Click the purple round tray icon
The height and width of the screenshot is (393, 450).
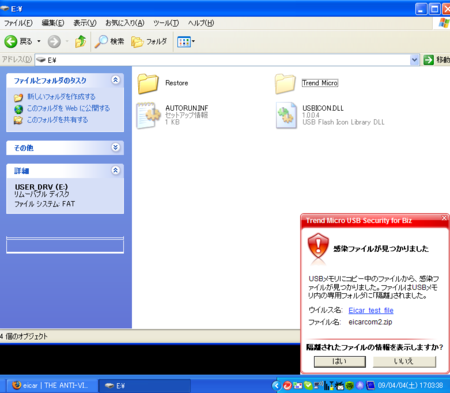tap(360, 386)
